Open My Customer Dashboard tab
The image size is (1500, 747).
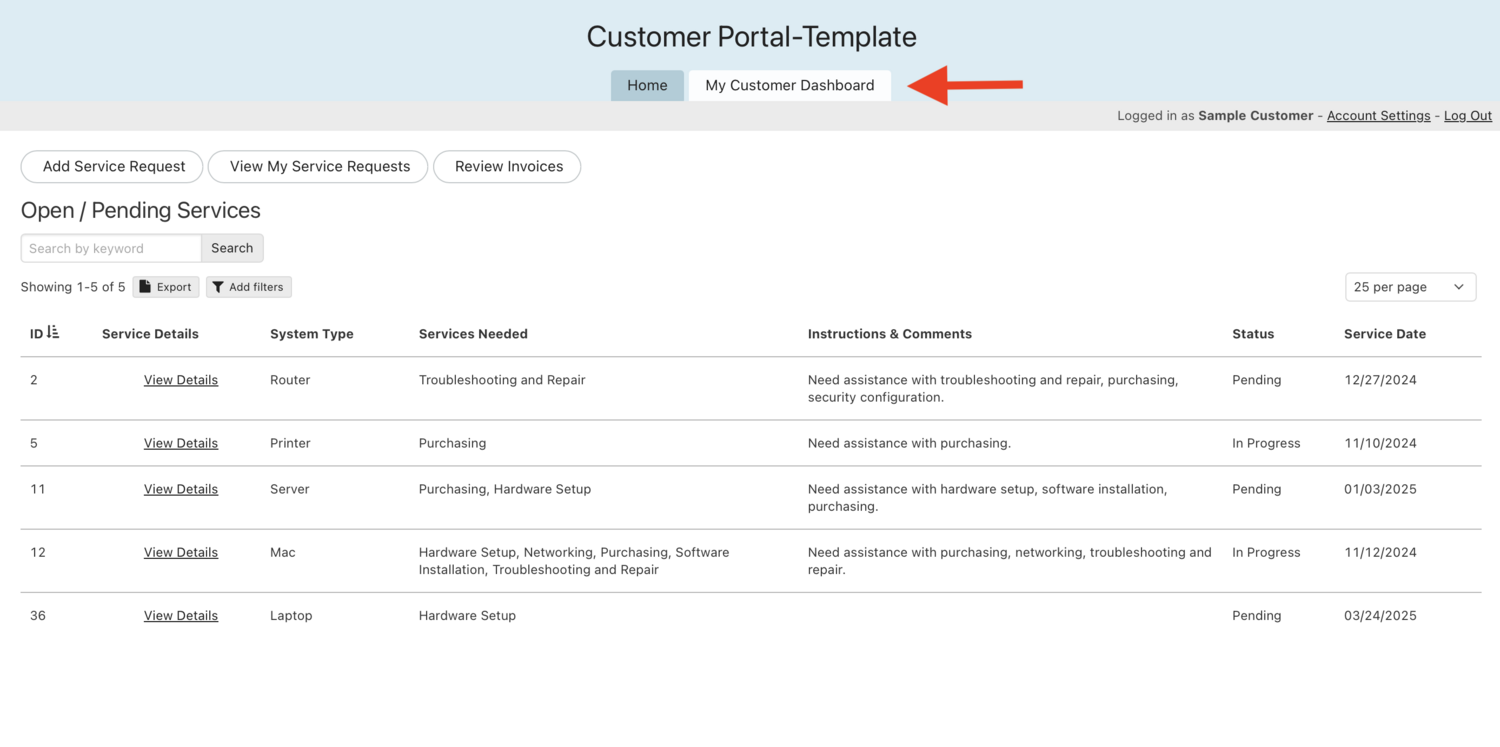point(789,85)
